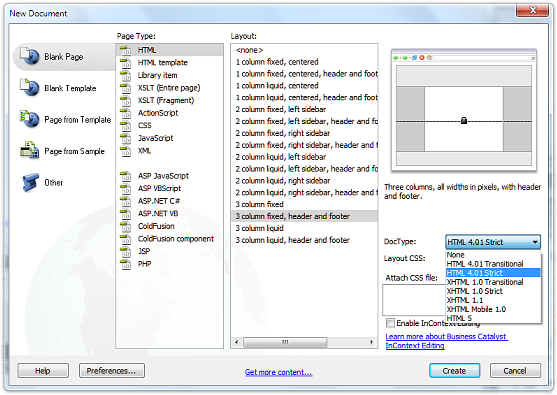This screenshot has width=557, height=395.
Task: Click the ColdFusion file icon
Action: [x=125, y=226]
